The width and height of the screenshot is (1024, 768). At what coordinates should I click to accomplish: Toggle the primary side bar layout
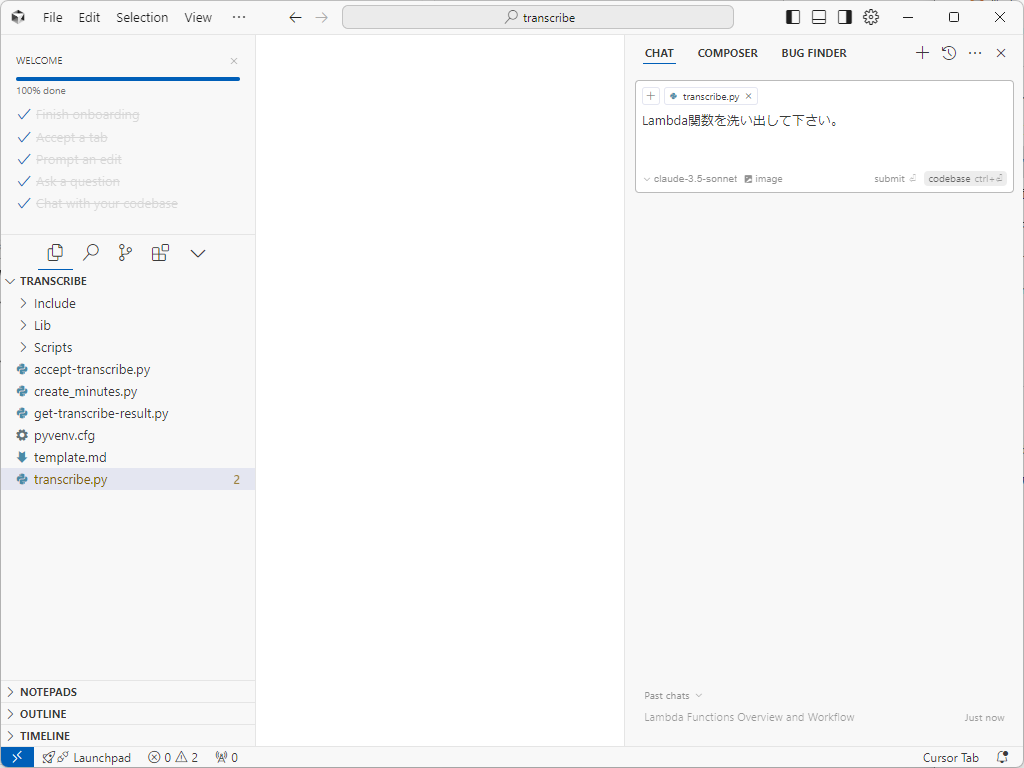pos(793,17)
